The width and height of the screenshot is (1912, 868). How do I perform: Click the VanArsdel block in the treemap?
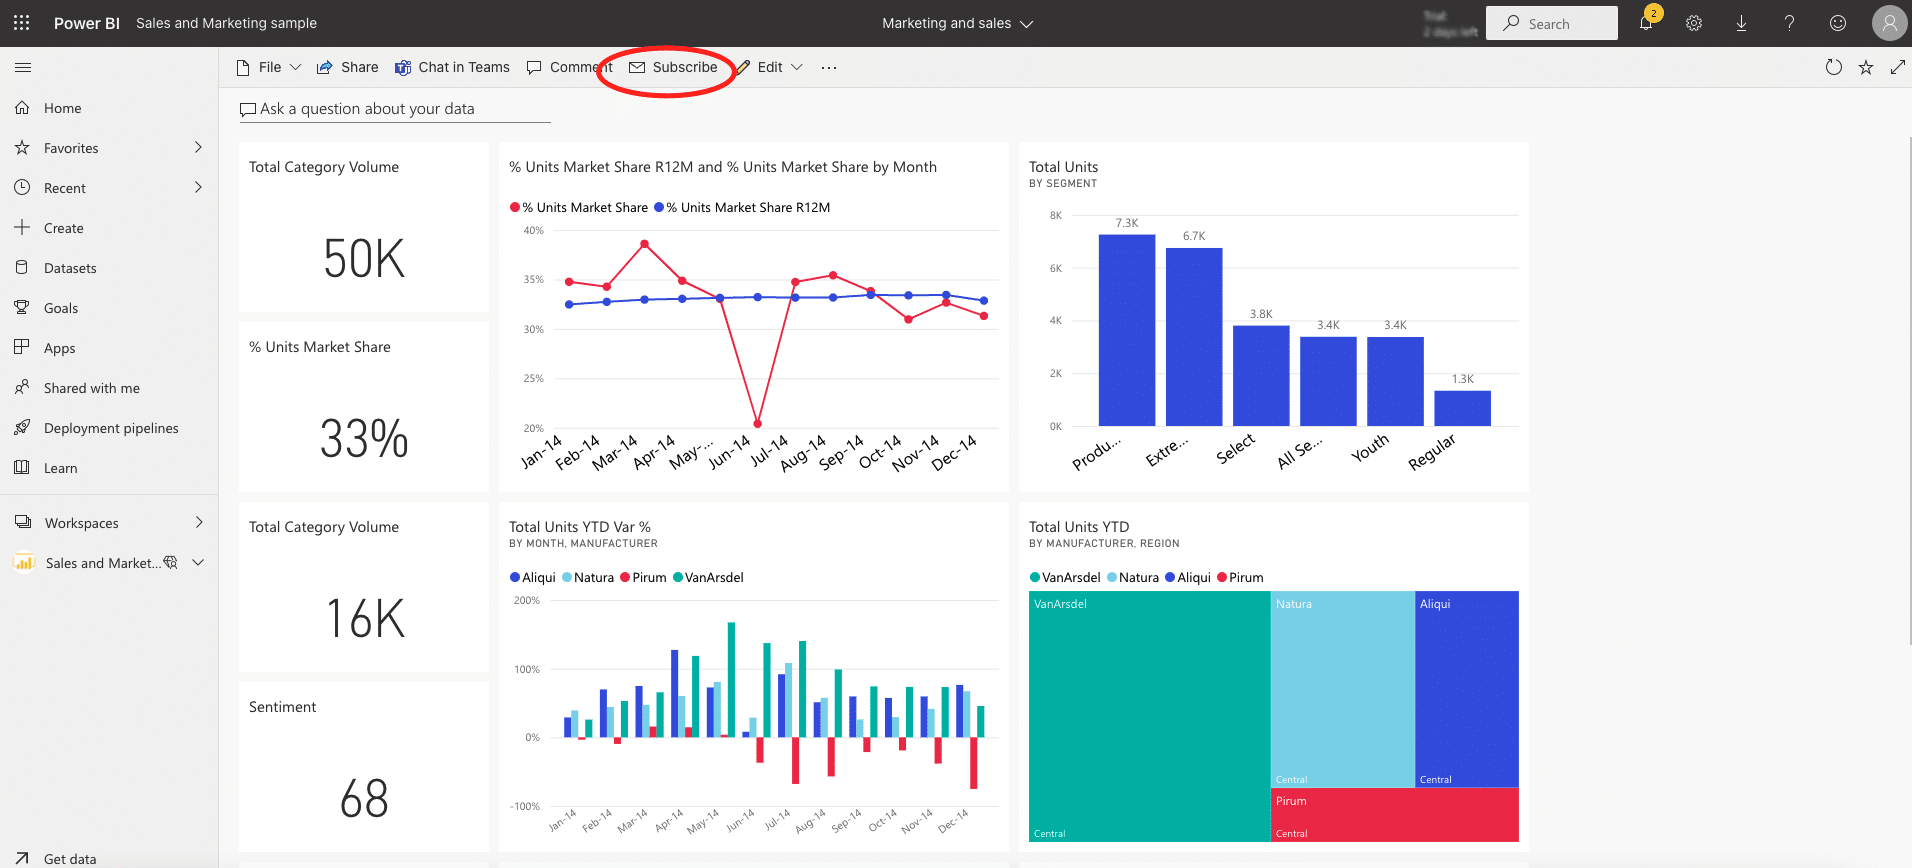click(1150, 716)
